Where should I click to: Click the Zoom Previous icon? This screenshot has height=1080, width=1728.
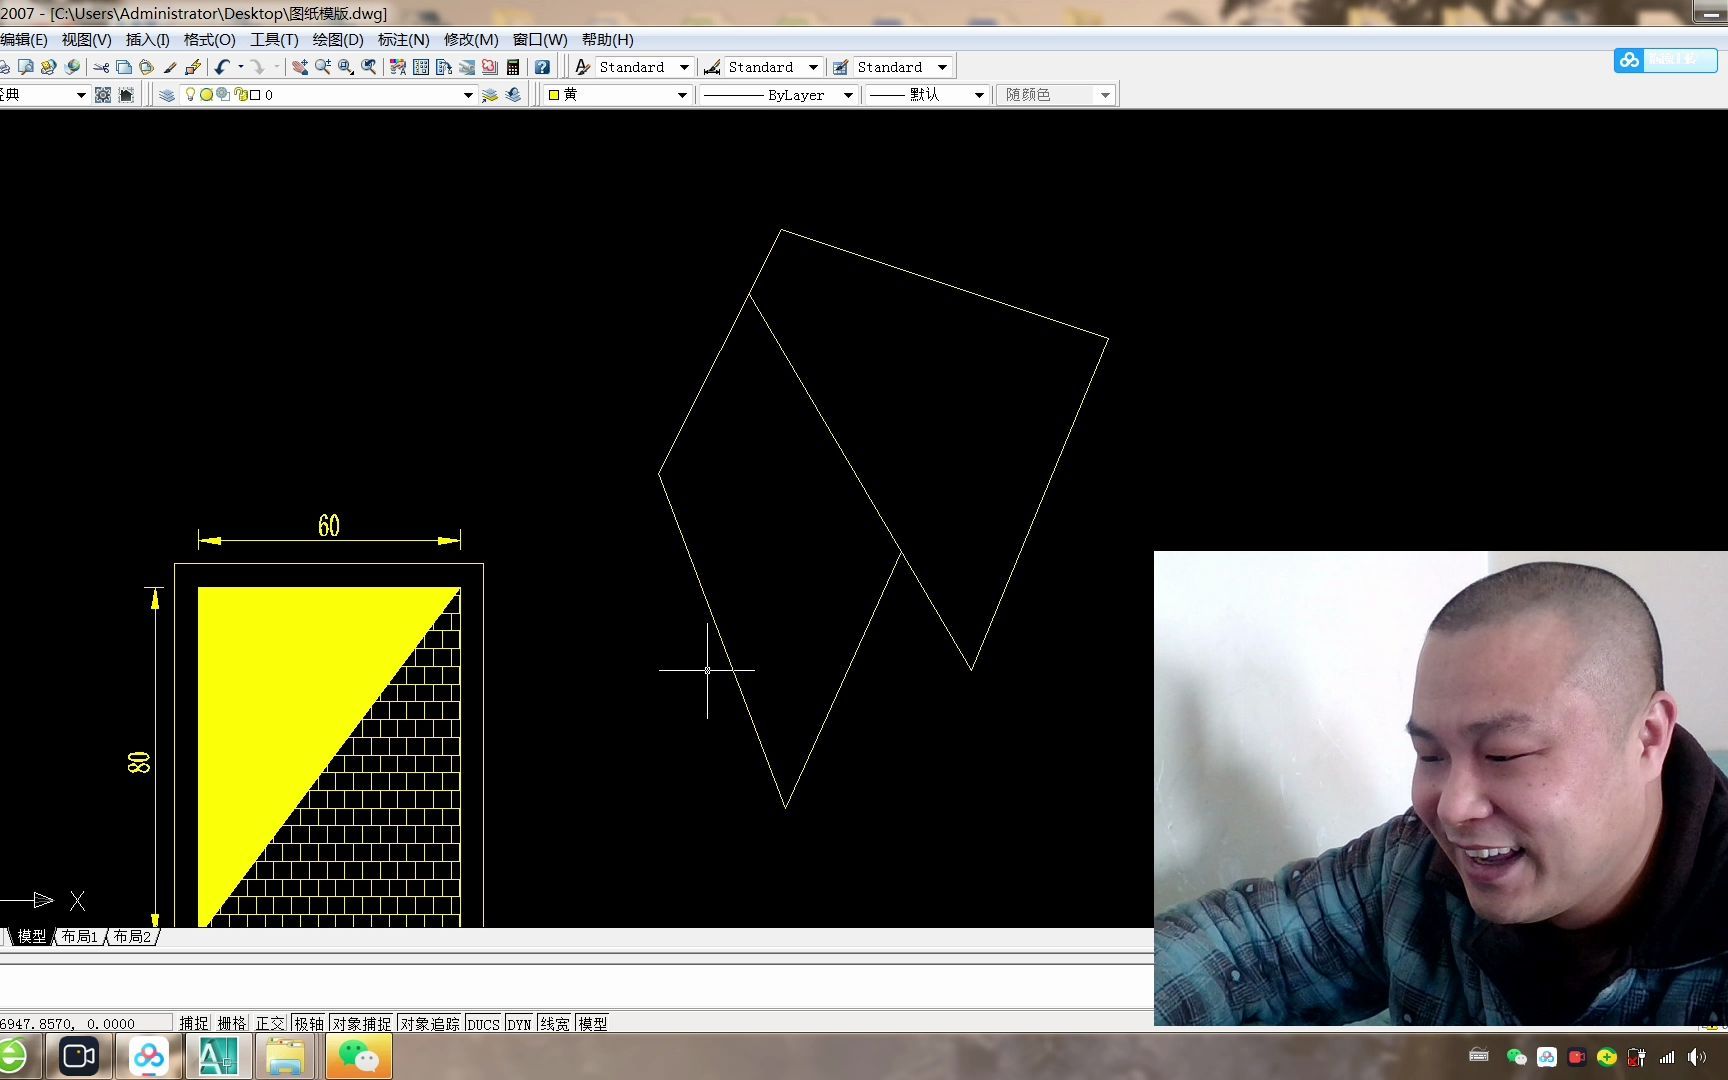(x=369, y=67)
